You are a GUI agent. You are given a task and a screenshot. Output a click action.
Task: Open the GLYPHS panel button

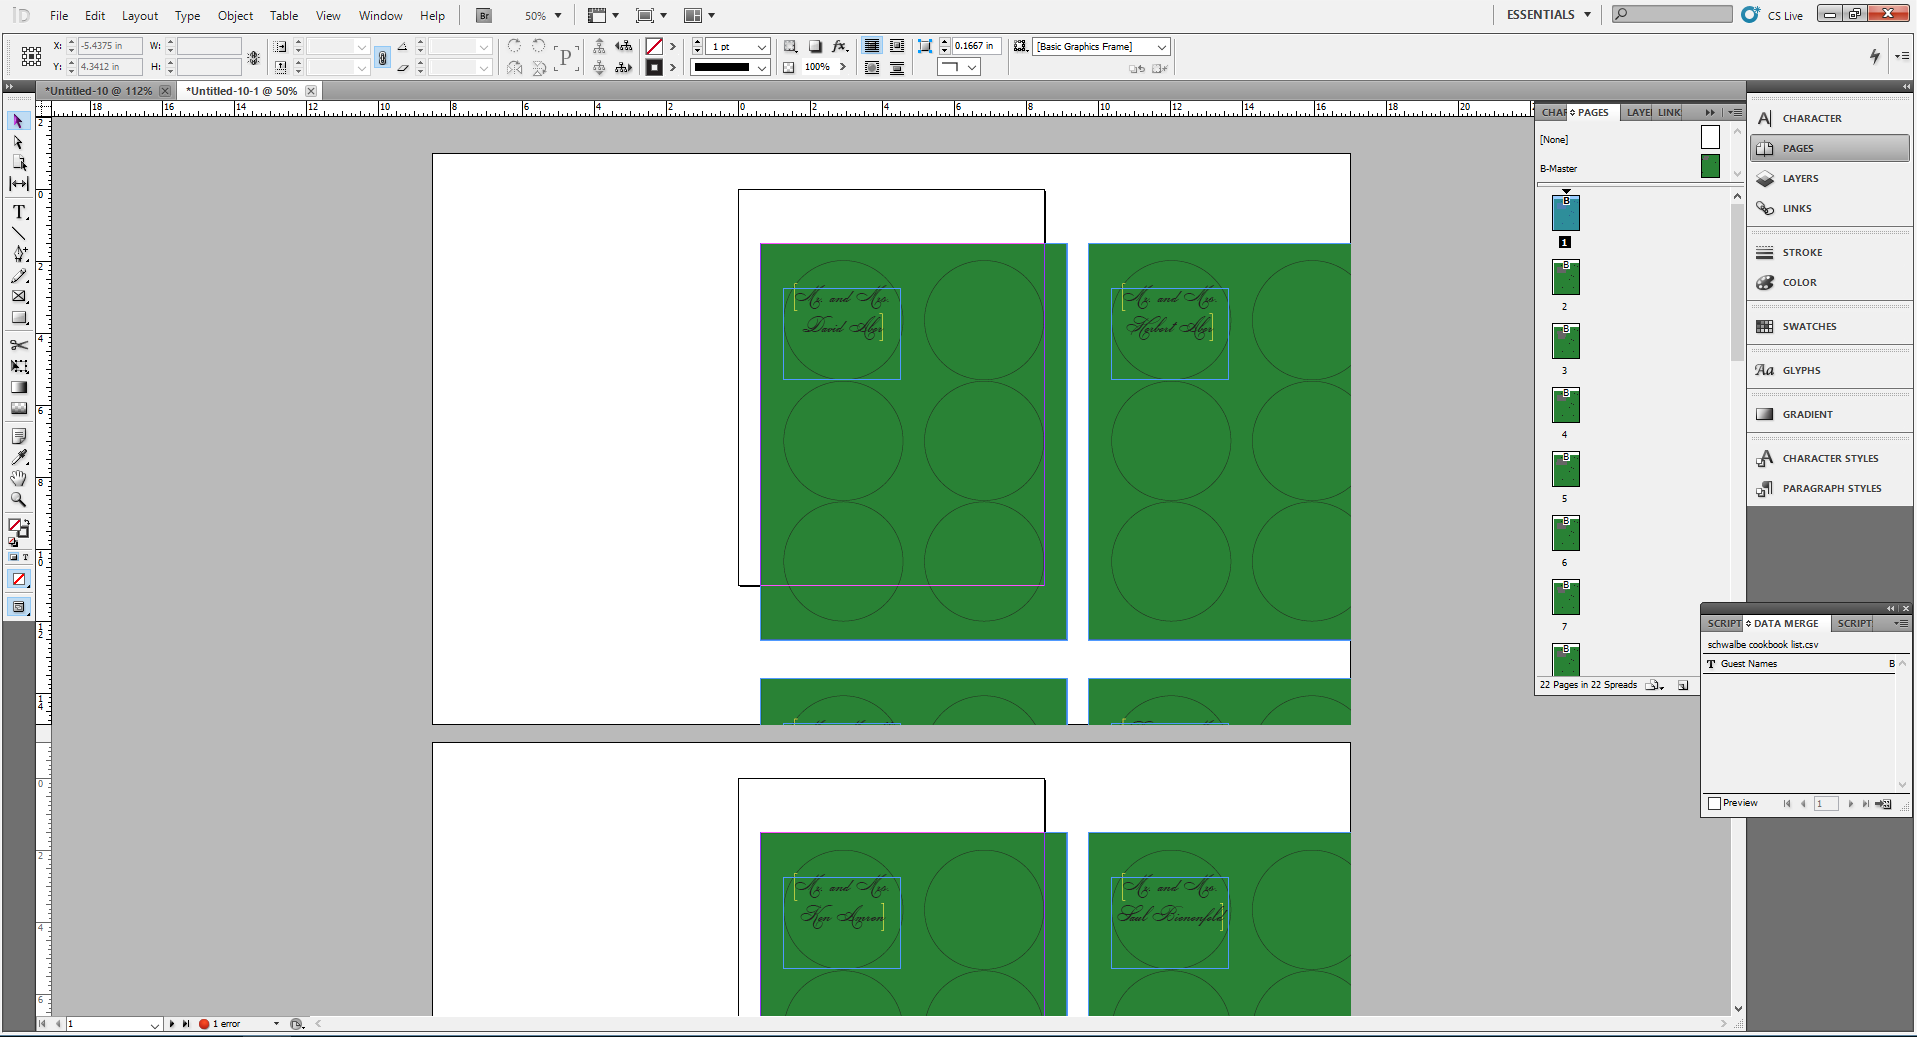tap(1829, 370)
